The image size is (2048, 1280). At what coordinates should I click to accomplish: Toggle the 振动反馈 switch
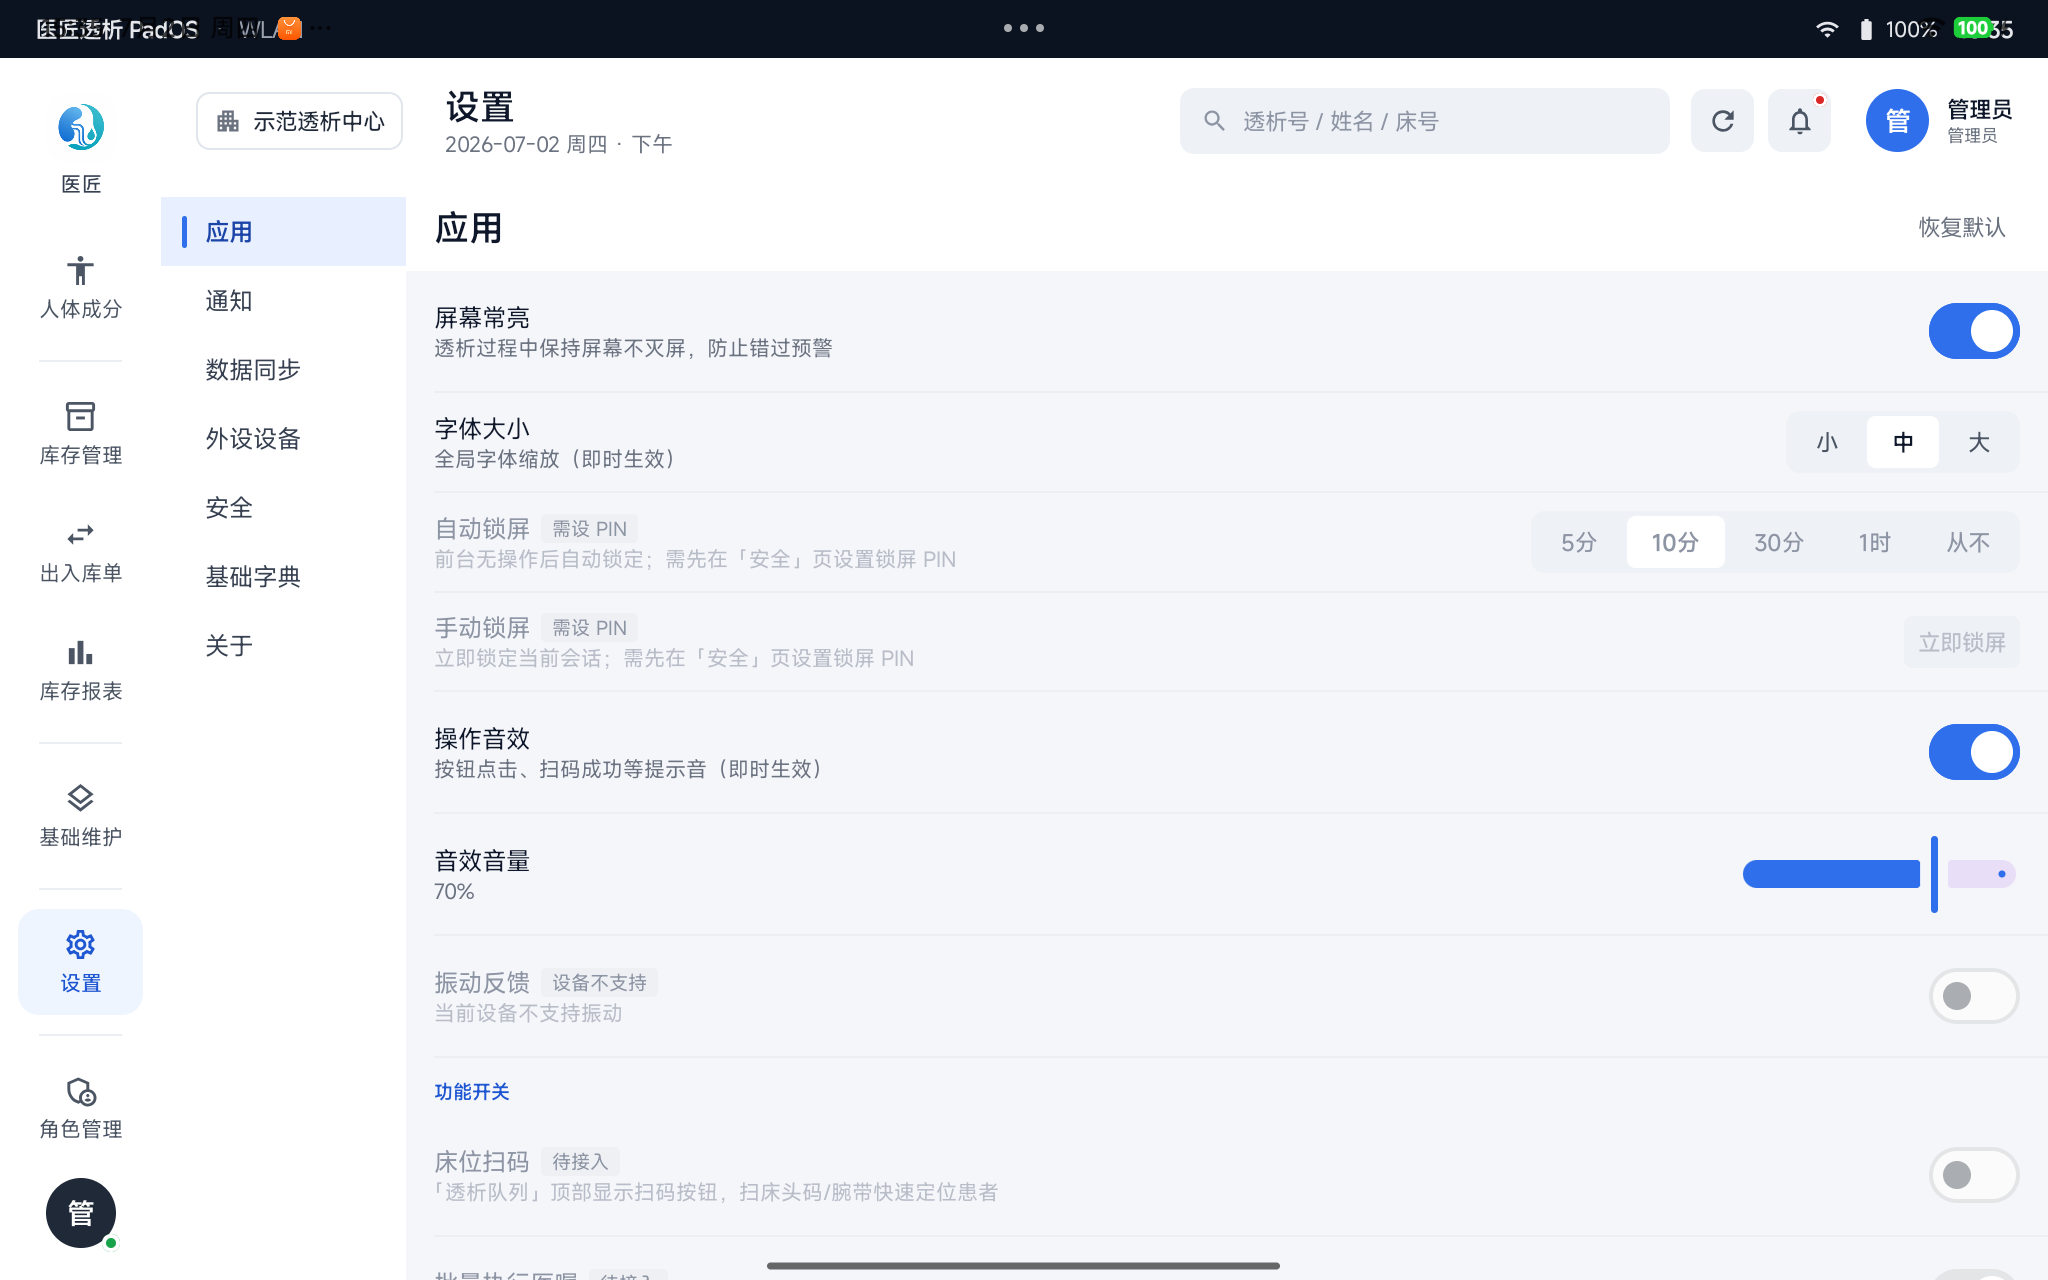point(1973,996)
